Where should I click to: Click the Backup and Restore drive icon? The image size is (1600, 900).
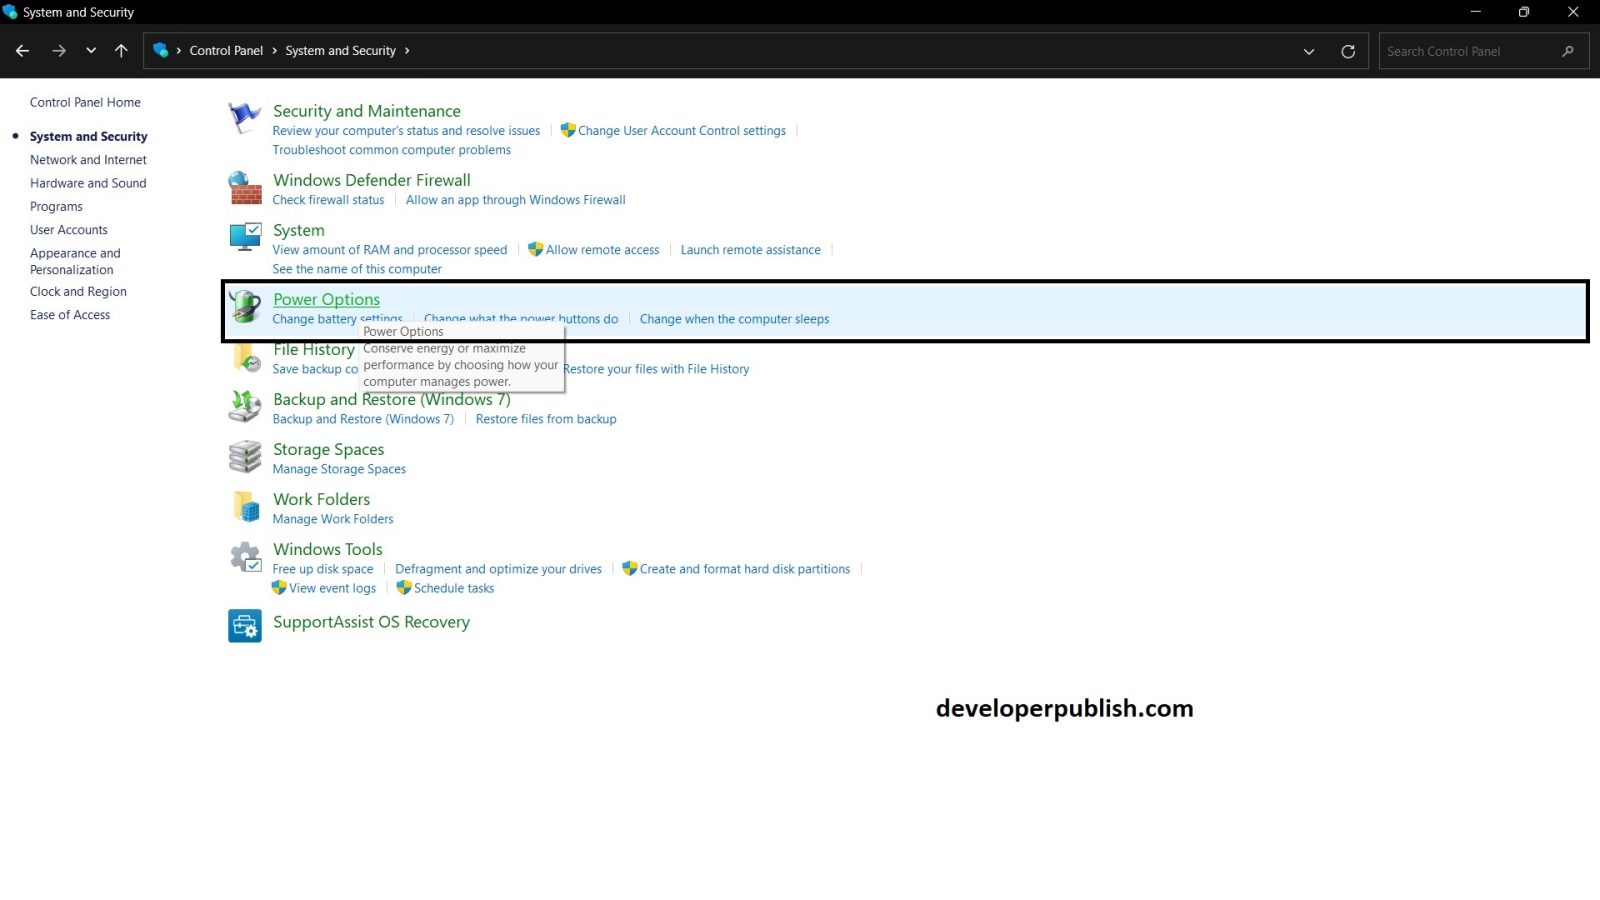coord(243,406)
